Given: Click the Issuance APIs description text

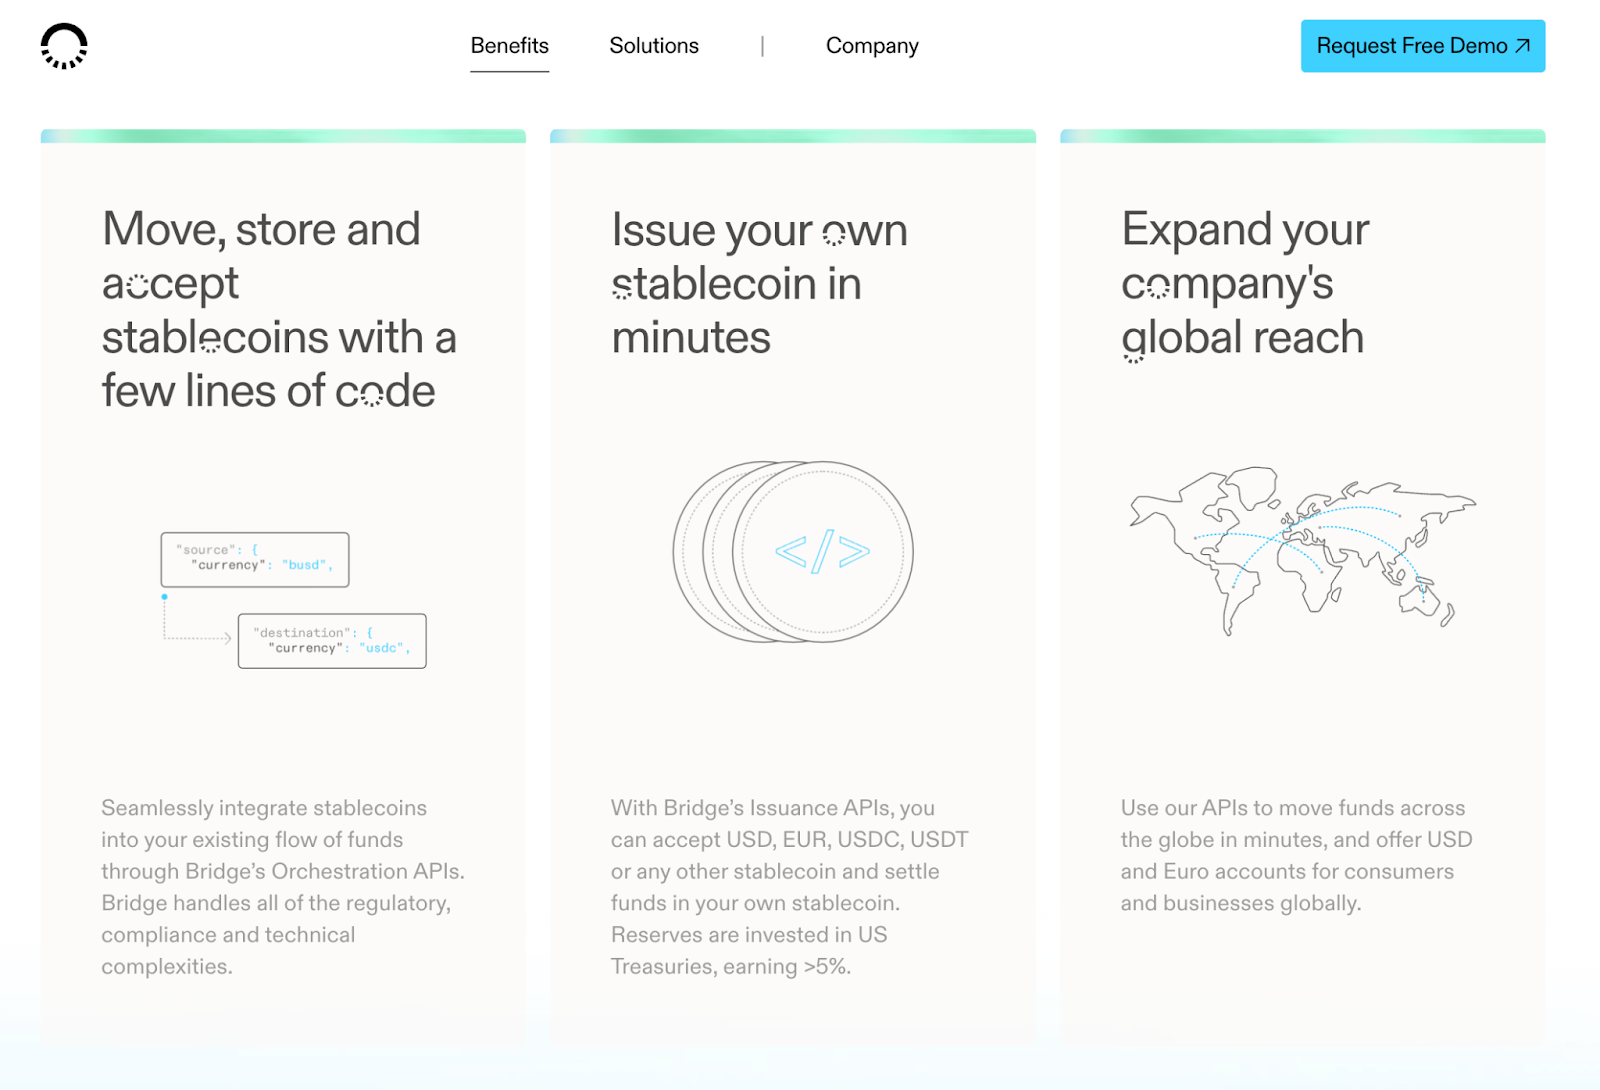Looking at the screenshot, I should coord(789,887).
